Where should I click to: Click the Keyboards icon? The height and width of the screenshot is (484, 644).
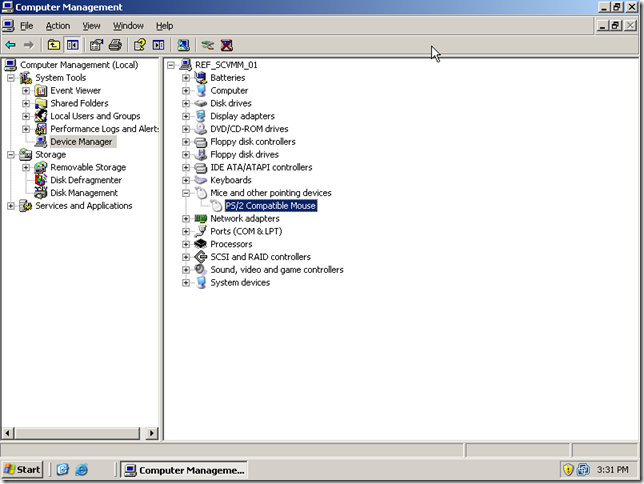(201, 180)
